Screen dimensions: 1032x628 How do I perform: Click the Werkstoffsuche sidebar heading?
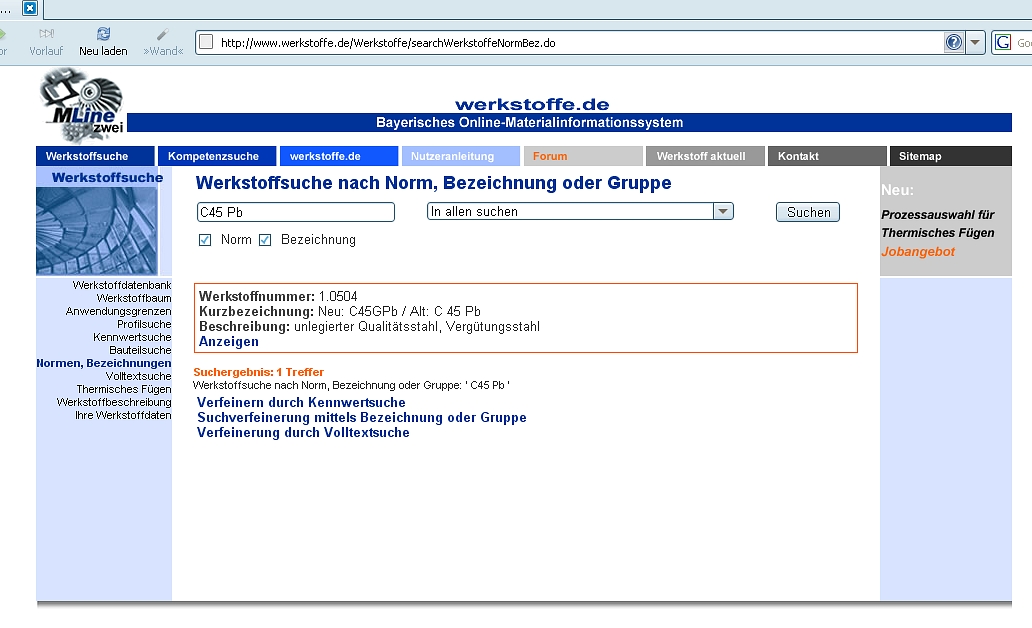pos(107,178)
